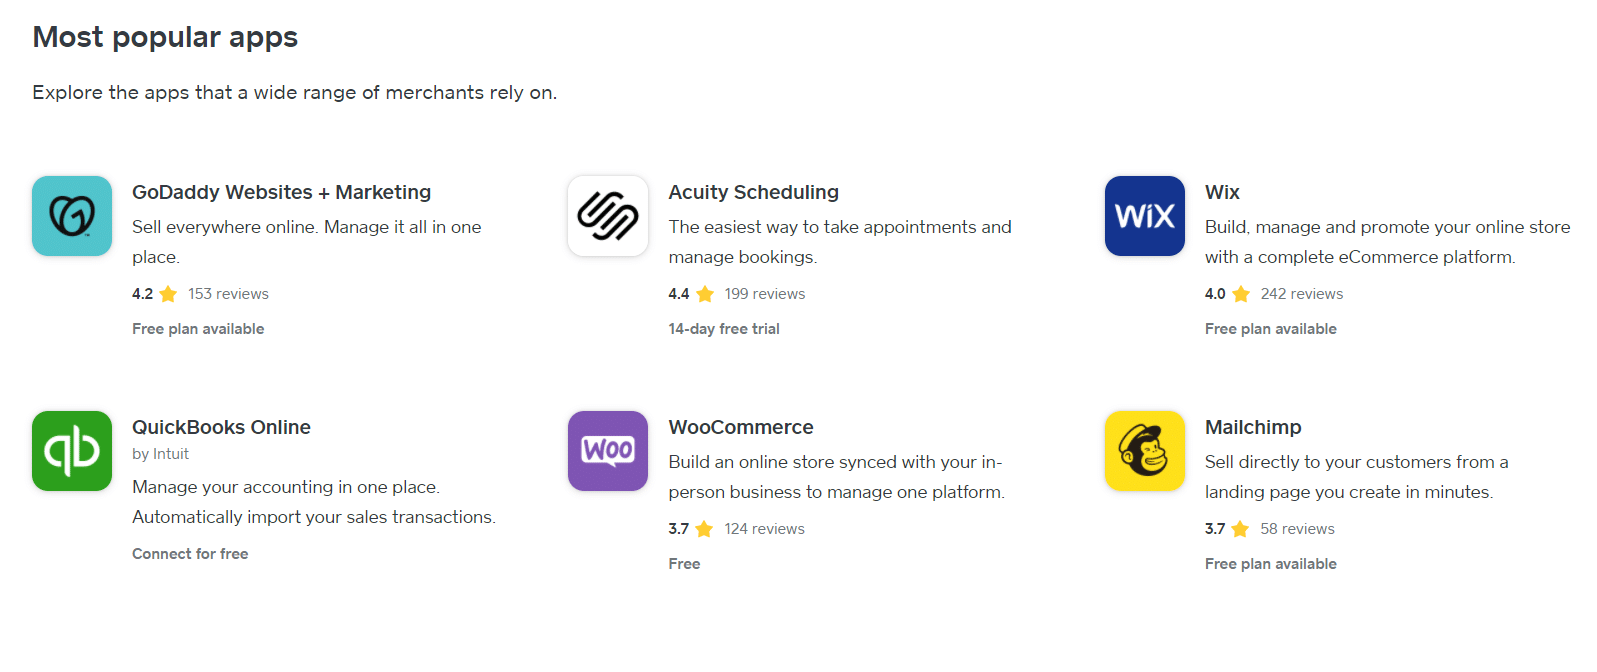Open the Acuity Scheduling app title

(753, 192)
